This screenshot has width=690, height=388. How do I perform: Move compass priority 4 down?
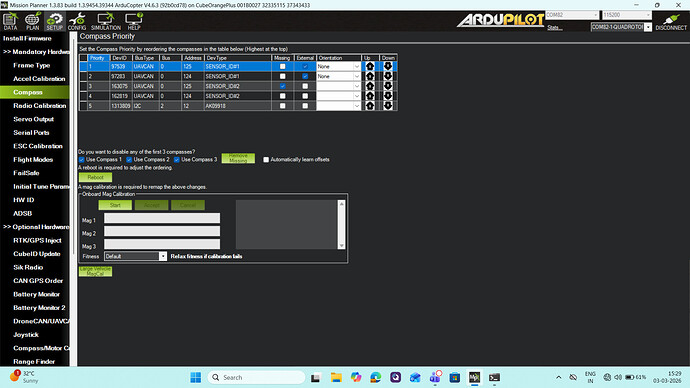(x=388, y=96)
